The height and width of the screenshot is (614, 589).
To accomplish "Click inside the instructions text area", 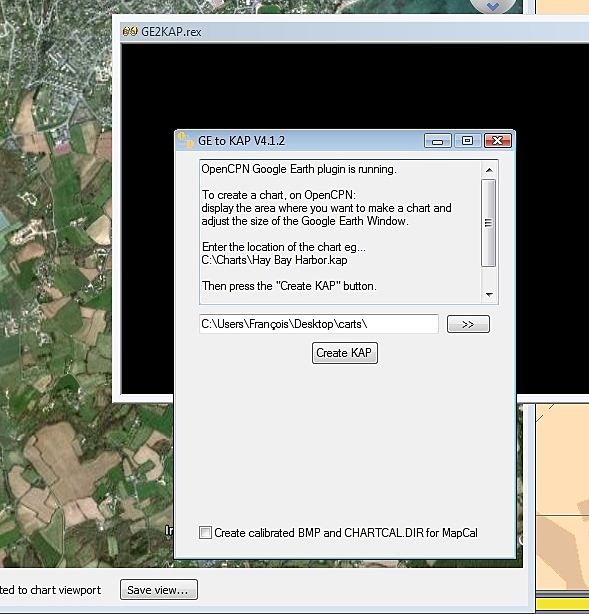I will click(x=340, y=232).
